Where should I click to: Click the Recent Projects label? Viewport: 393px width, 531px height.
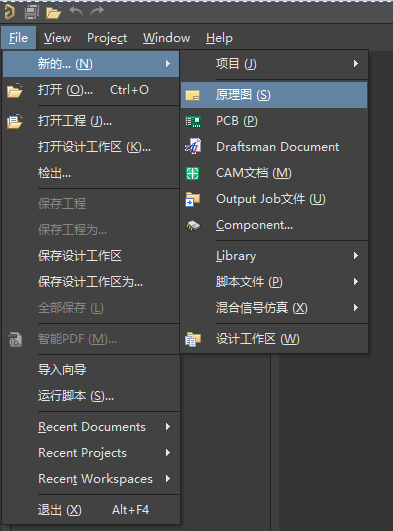pos(83,453)
